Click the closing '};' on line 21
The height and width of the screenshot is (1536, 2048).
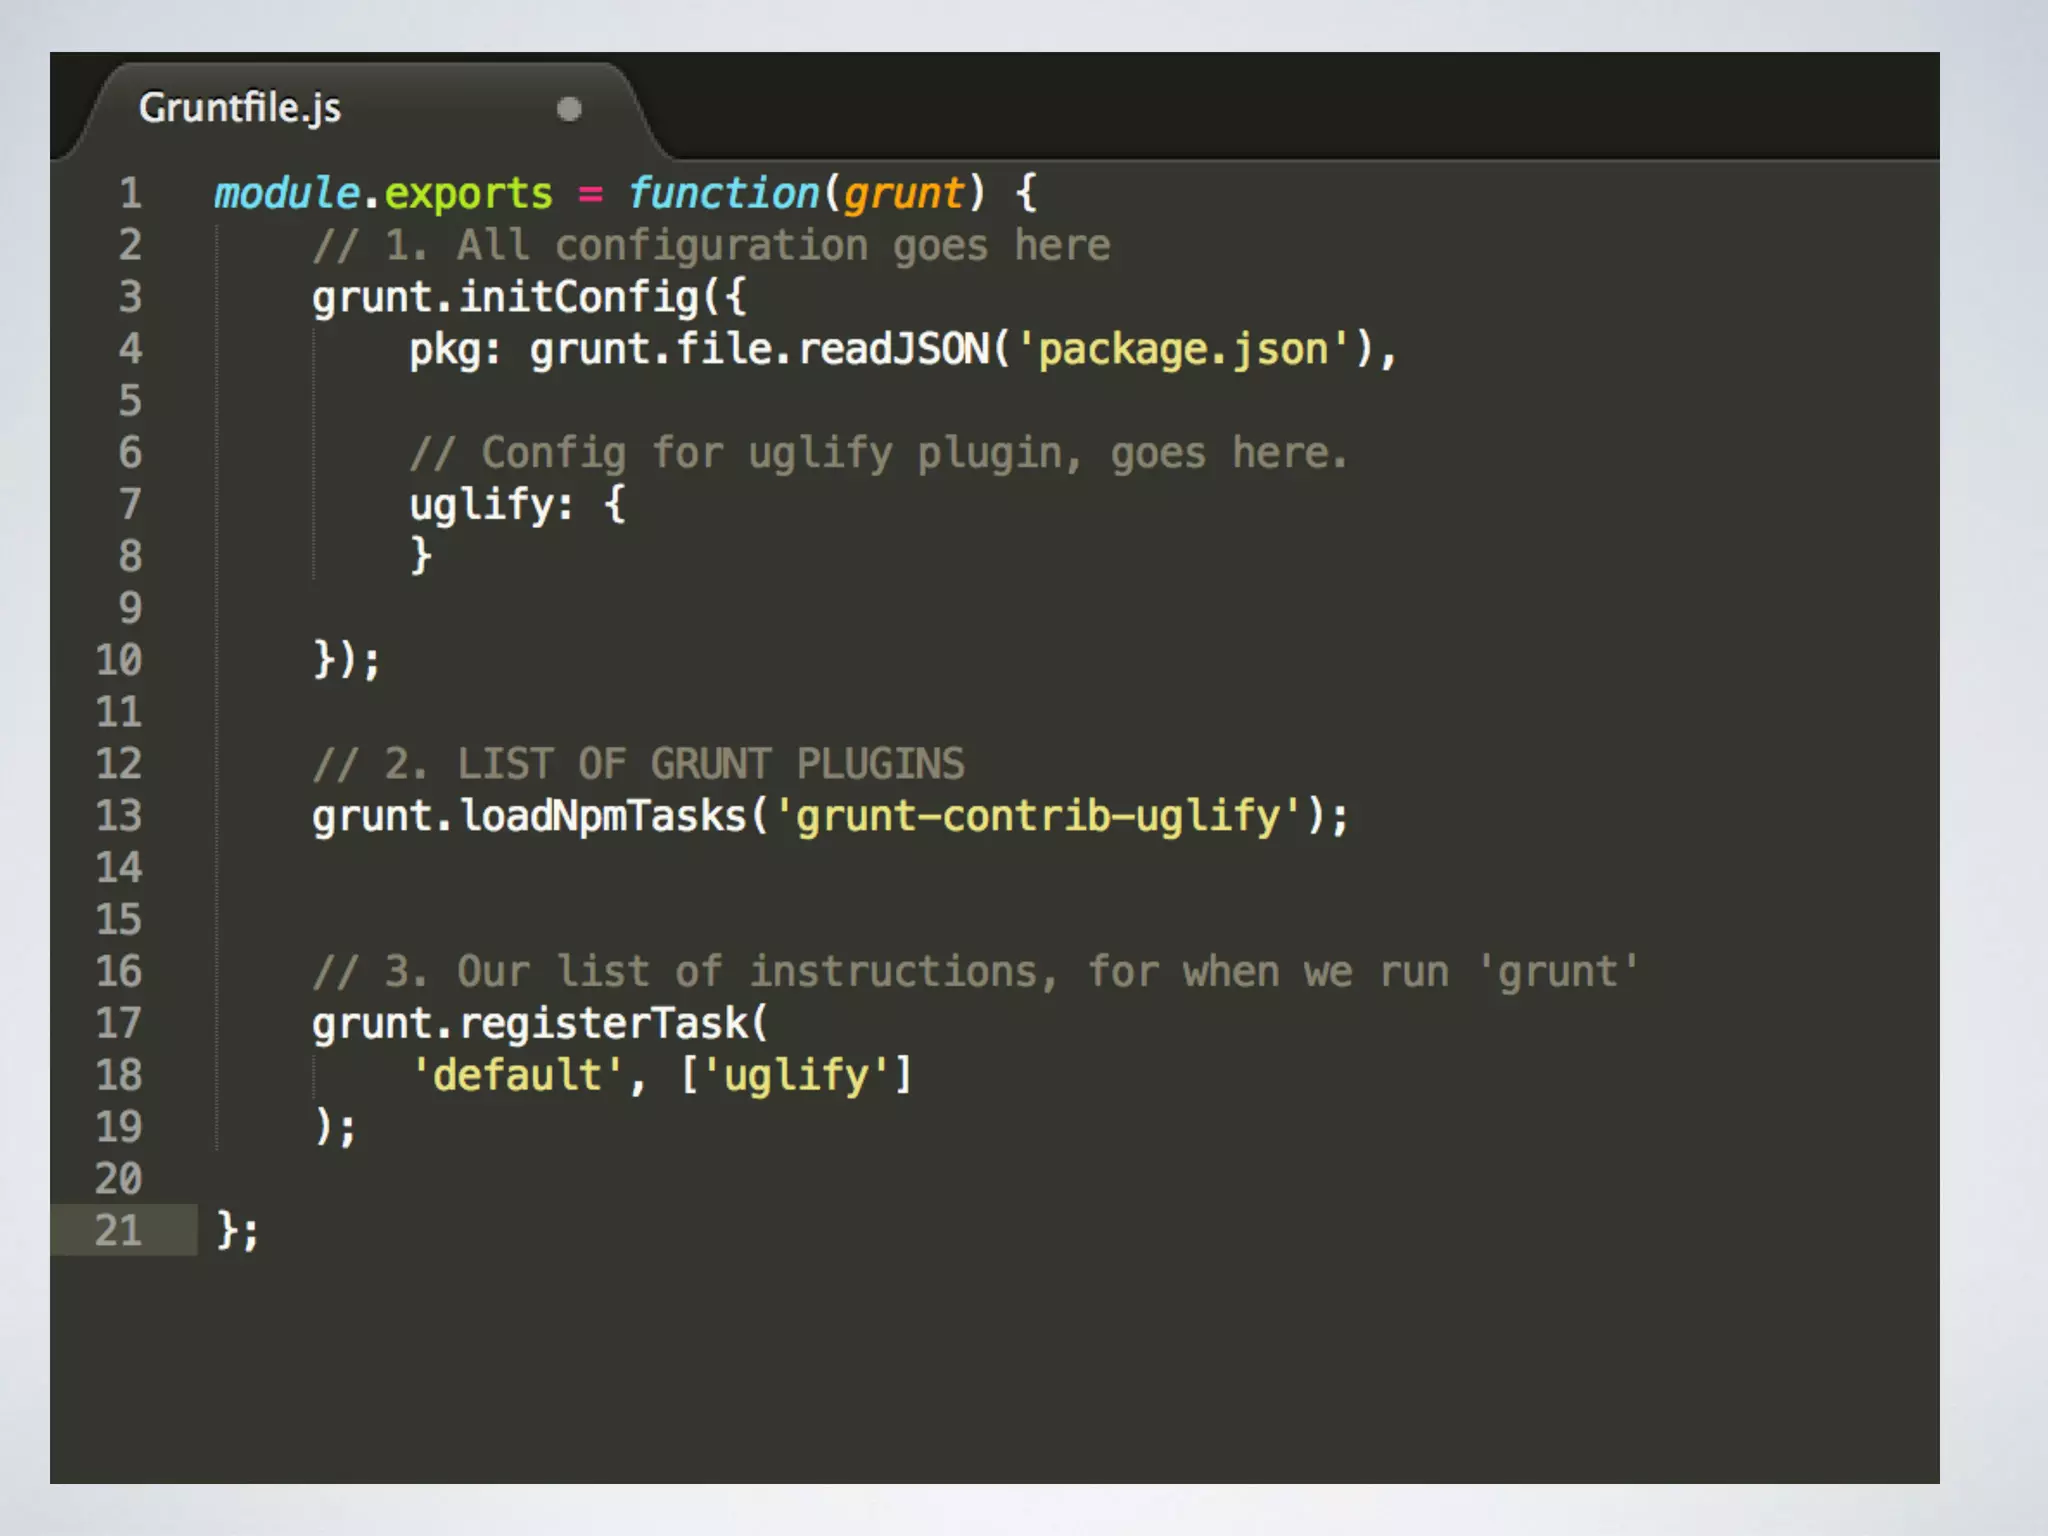coord(237,1230)
